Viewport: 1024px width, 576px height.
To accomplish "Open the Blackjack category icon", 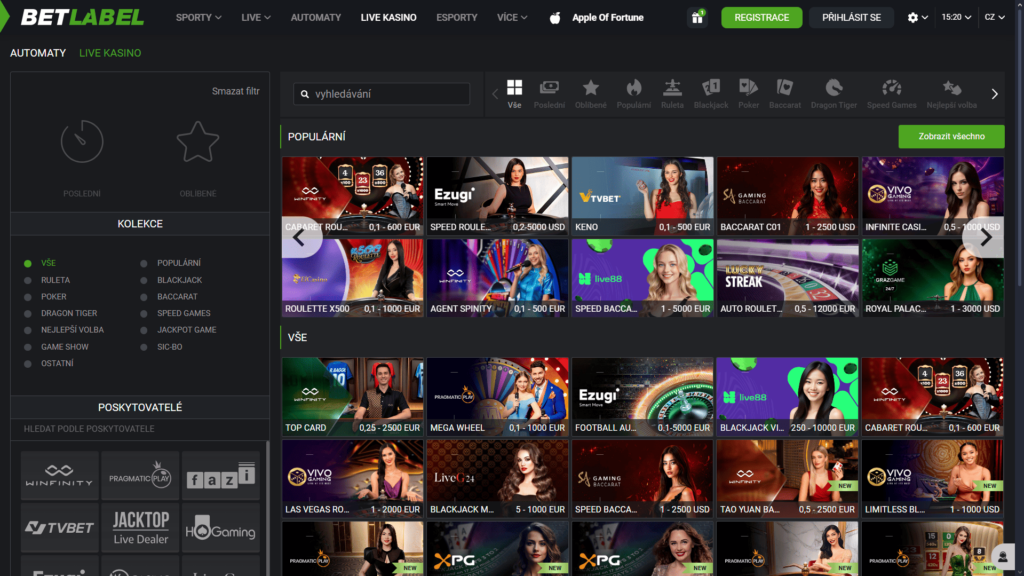I will (711, 93).
